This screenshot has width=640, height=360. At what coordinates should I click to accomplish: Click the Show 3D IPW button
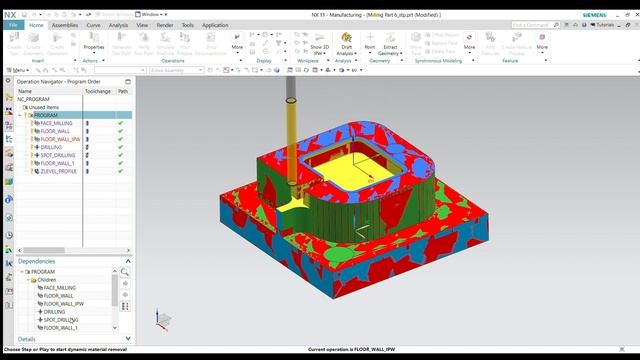click(x=319, y=44)
